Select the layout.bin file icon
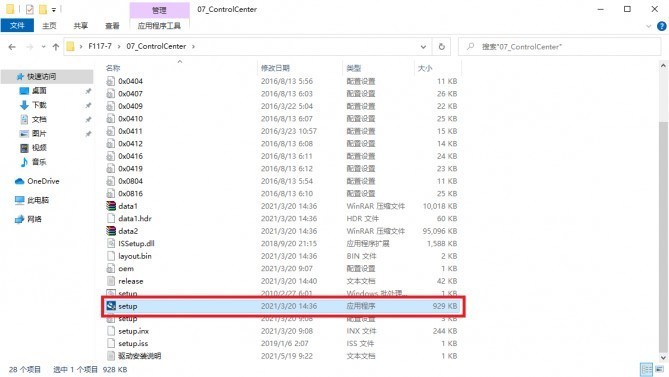The height and width of the screenshot is (377, 669). 111,256
